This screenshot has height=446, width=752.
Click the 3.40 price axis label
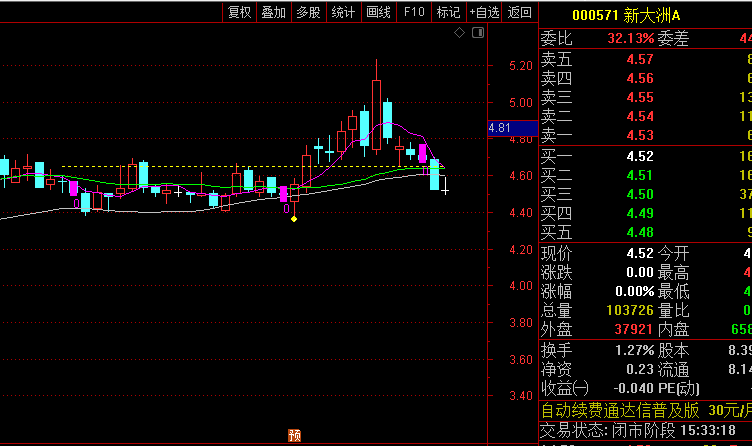click(x=521, y=396)
